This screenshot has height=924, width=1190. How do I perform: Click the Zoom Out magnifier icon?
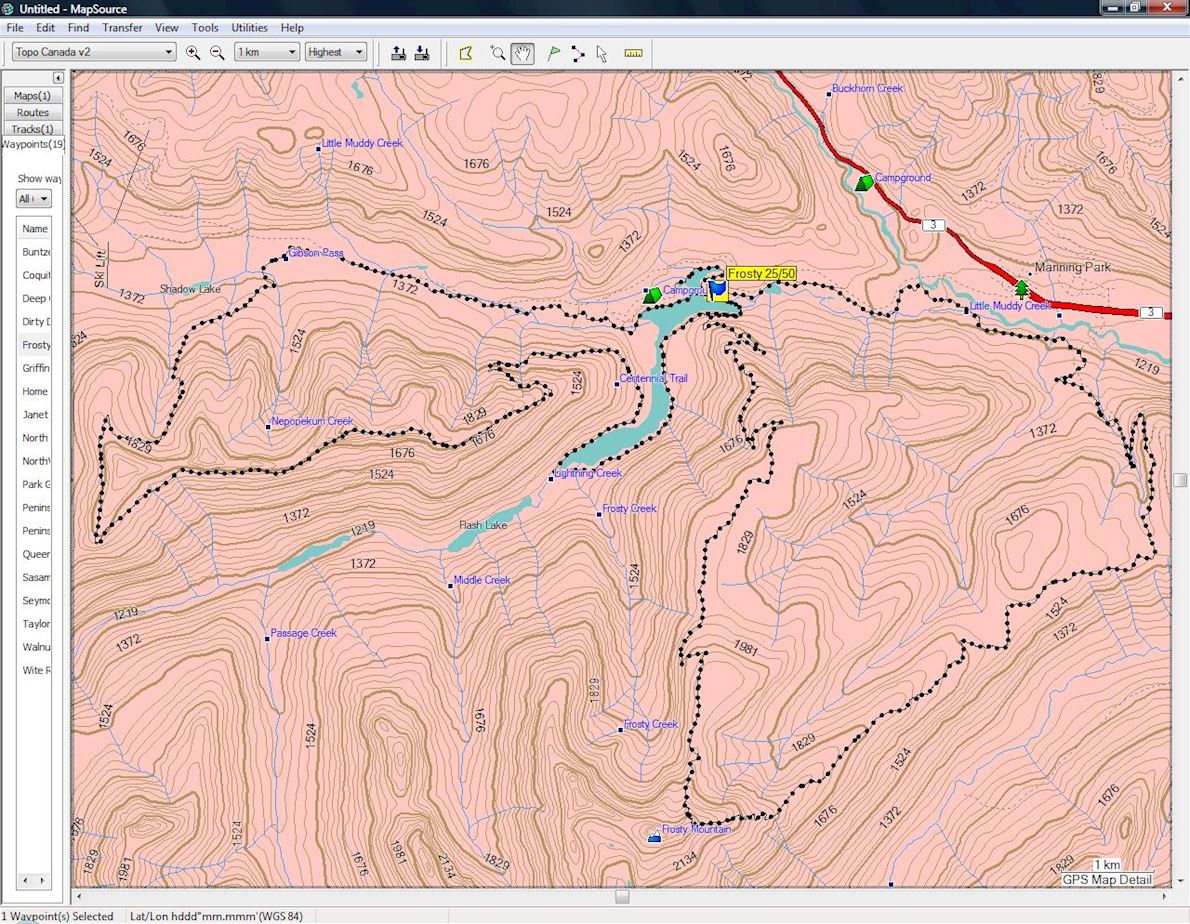click(x=217, y=52)
